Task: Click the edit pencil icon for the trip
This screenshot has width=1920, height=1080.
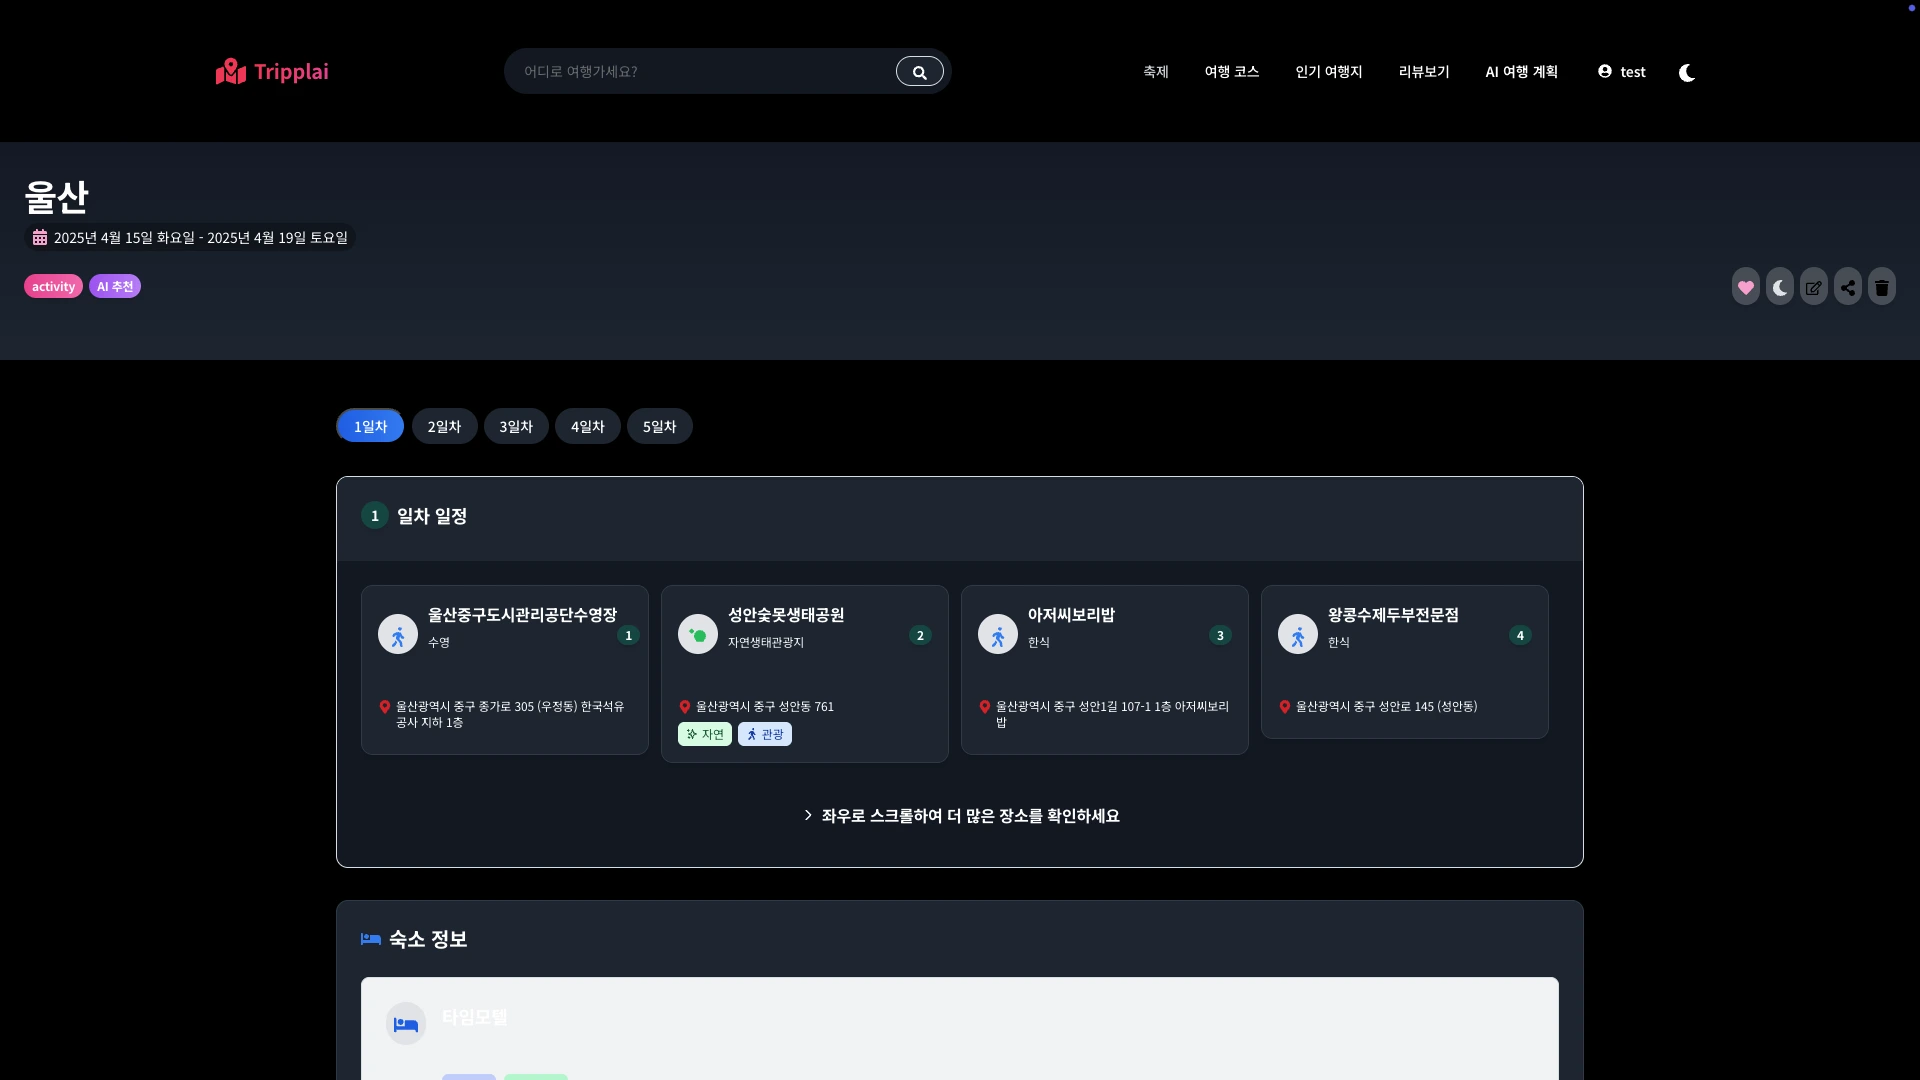Action: pyautogui.click(x=1813, y=287)
